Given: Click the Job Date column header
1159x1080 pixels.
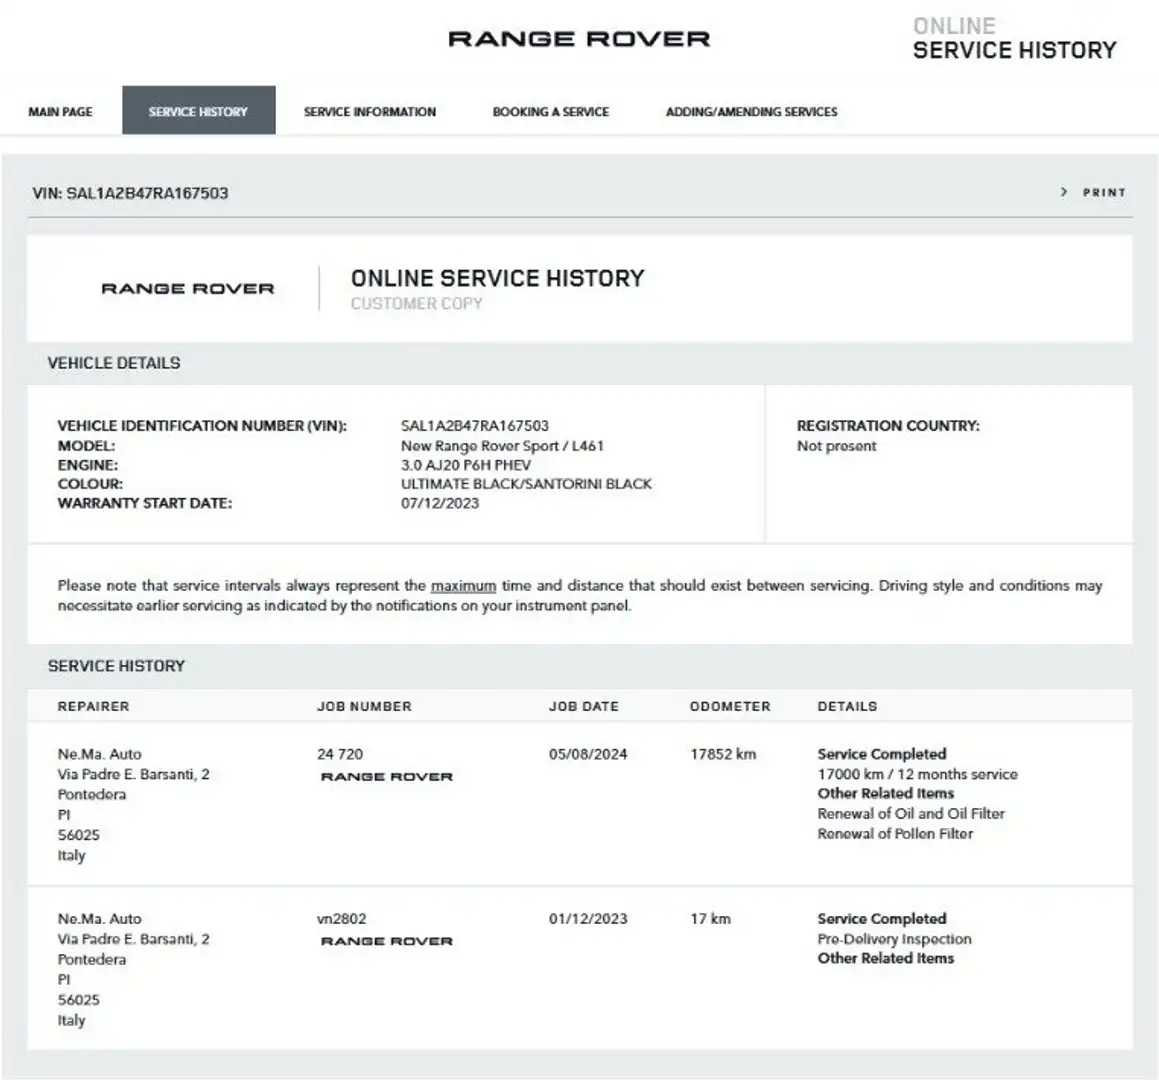Looking at the screenshot, I should (x=583, y=706).
